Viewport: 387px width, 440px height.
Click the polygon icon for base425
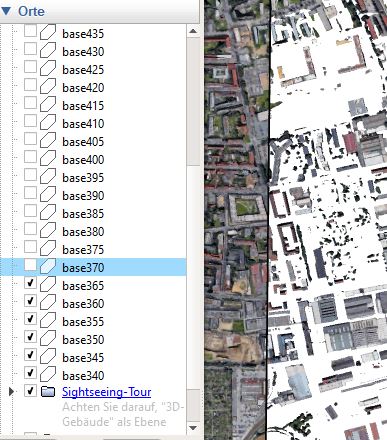click(48, 68)
